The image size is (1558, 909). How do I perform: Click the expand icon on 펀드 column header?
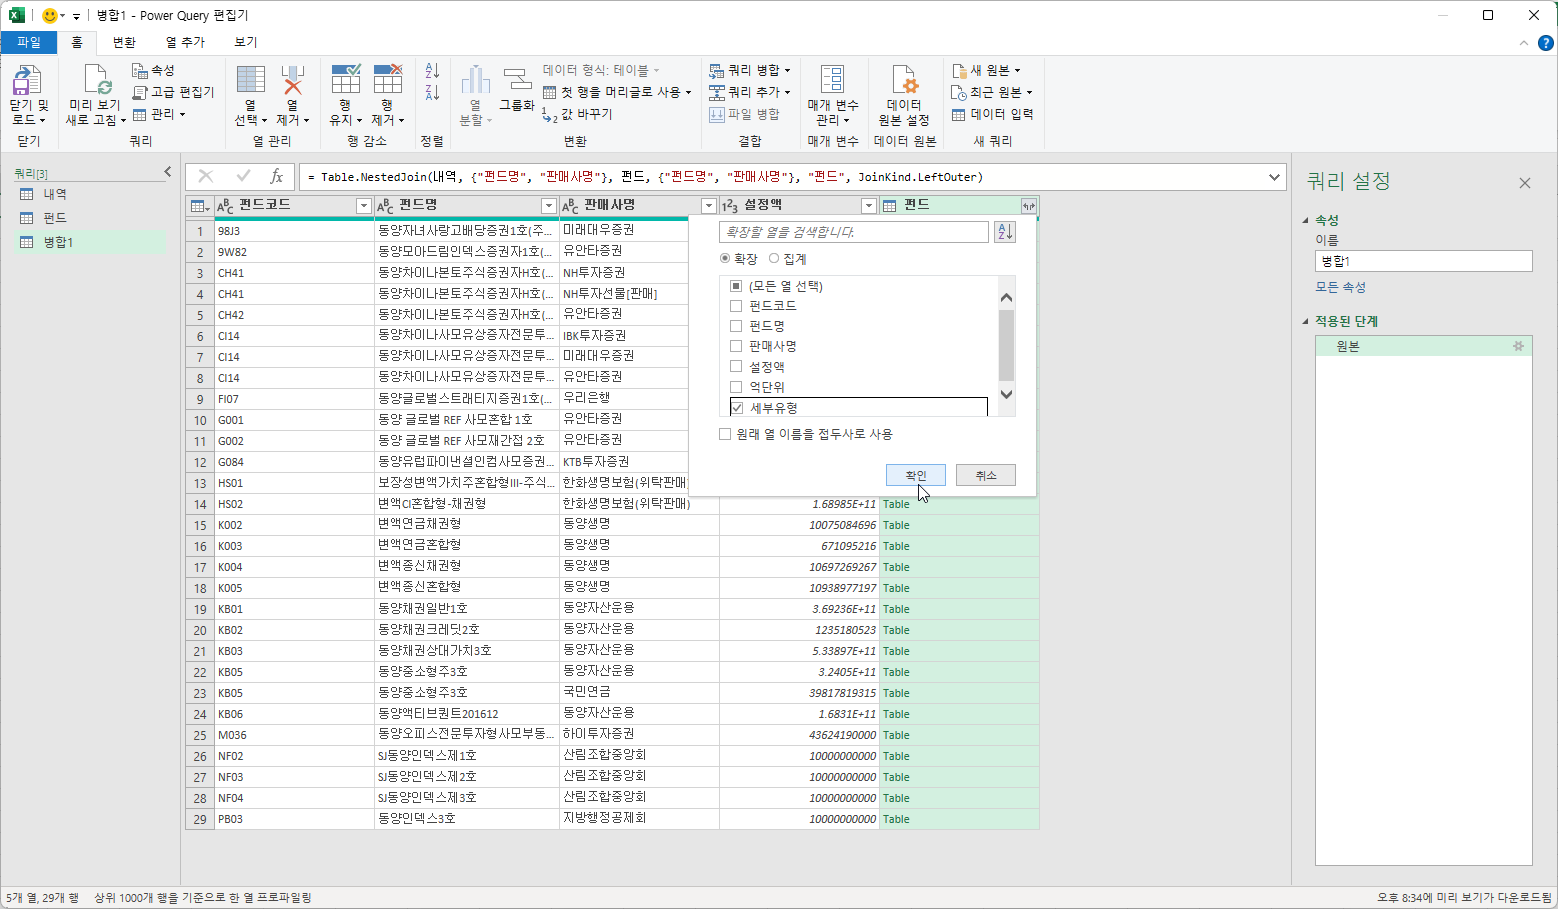(1028, 206)
